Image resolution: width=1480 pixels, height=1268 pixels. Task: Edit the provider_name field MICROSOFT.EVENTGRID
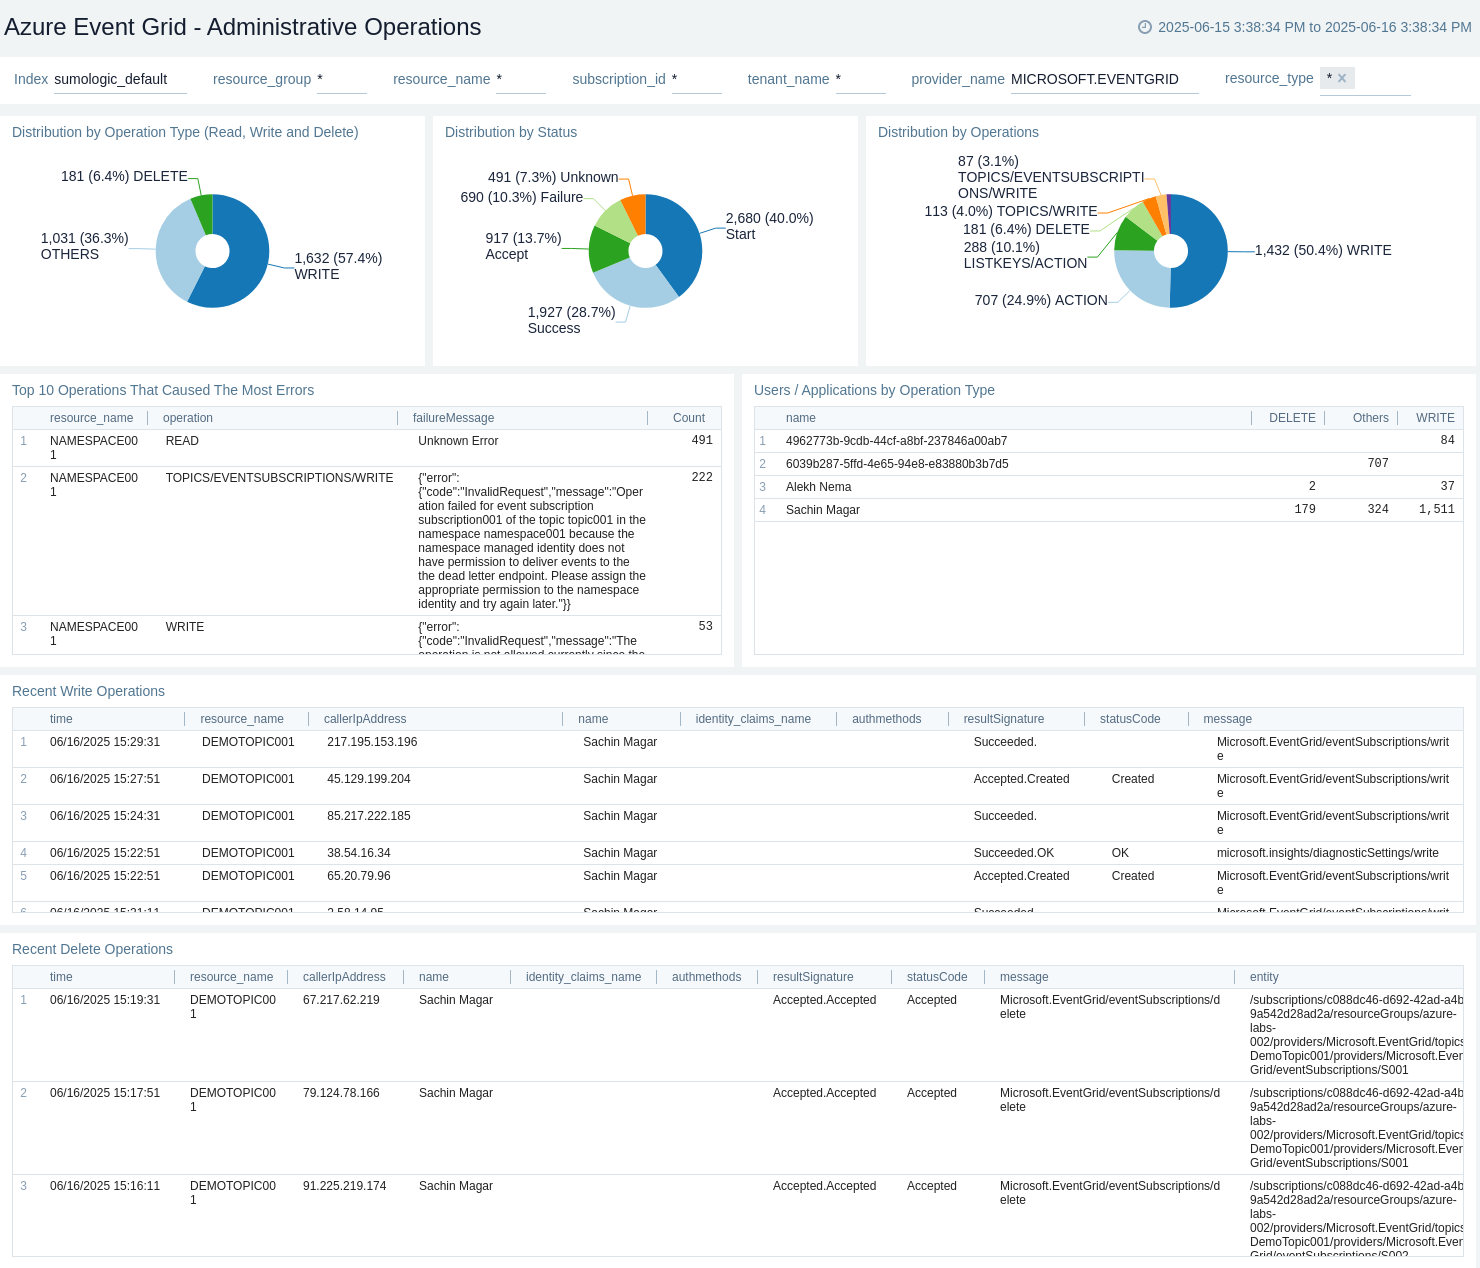[1105, 79]
